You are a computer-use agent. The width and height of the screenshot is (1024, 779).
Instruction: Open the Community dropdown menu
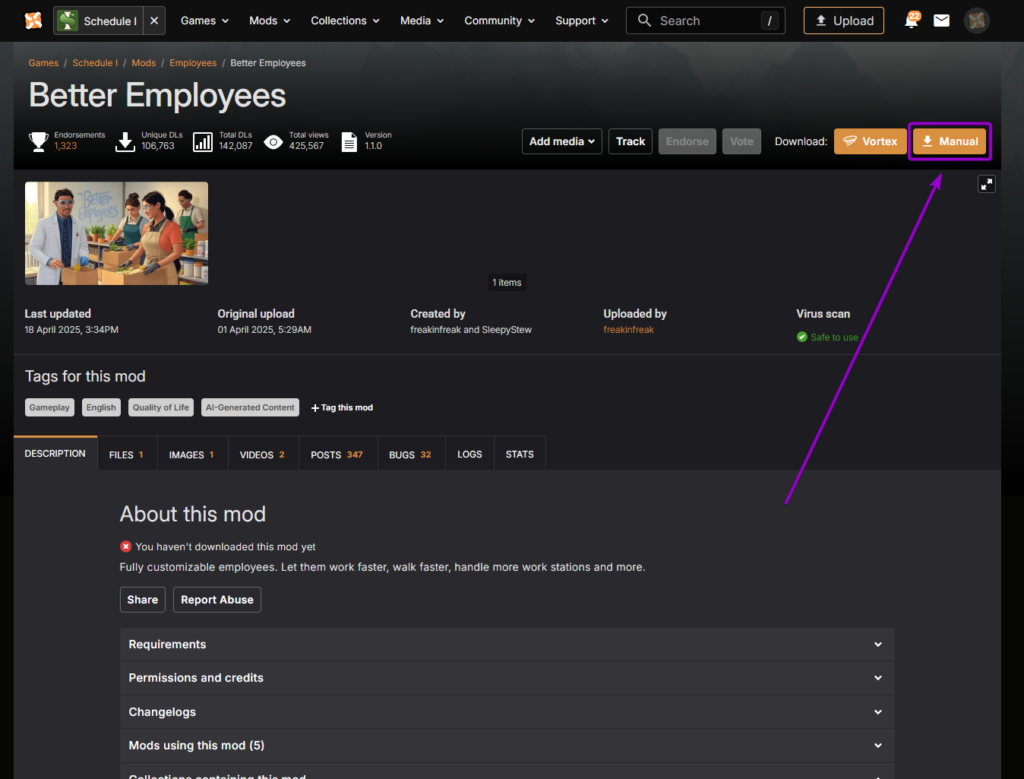(500, 21)
